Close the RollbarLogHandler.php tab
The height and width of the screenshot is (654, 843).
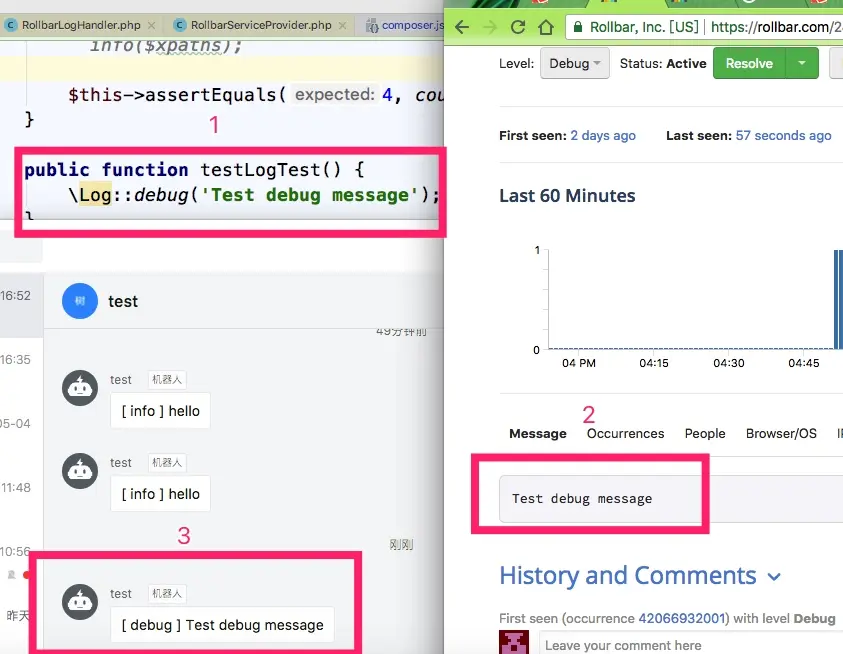pos(152,25)
